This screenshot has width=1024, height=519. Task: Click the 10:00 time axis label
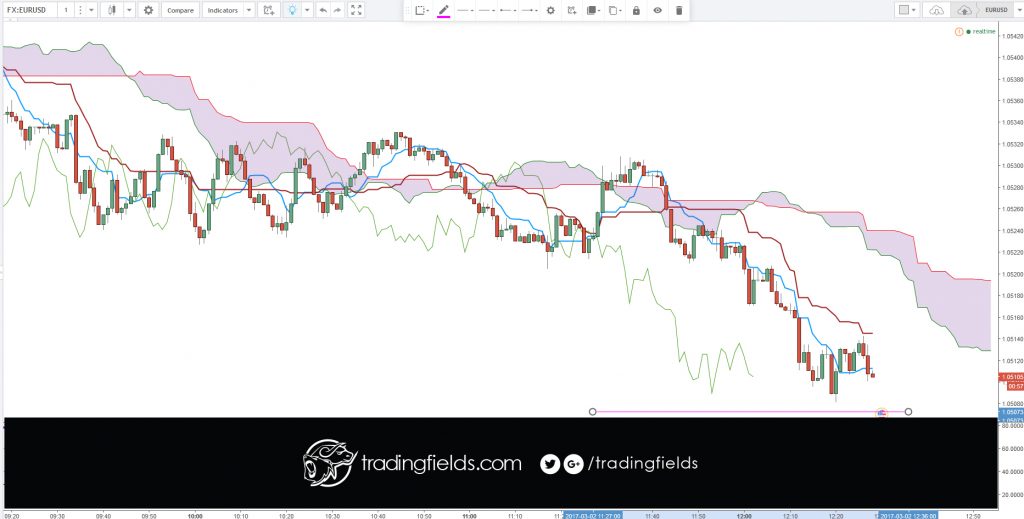(195, 514)
